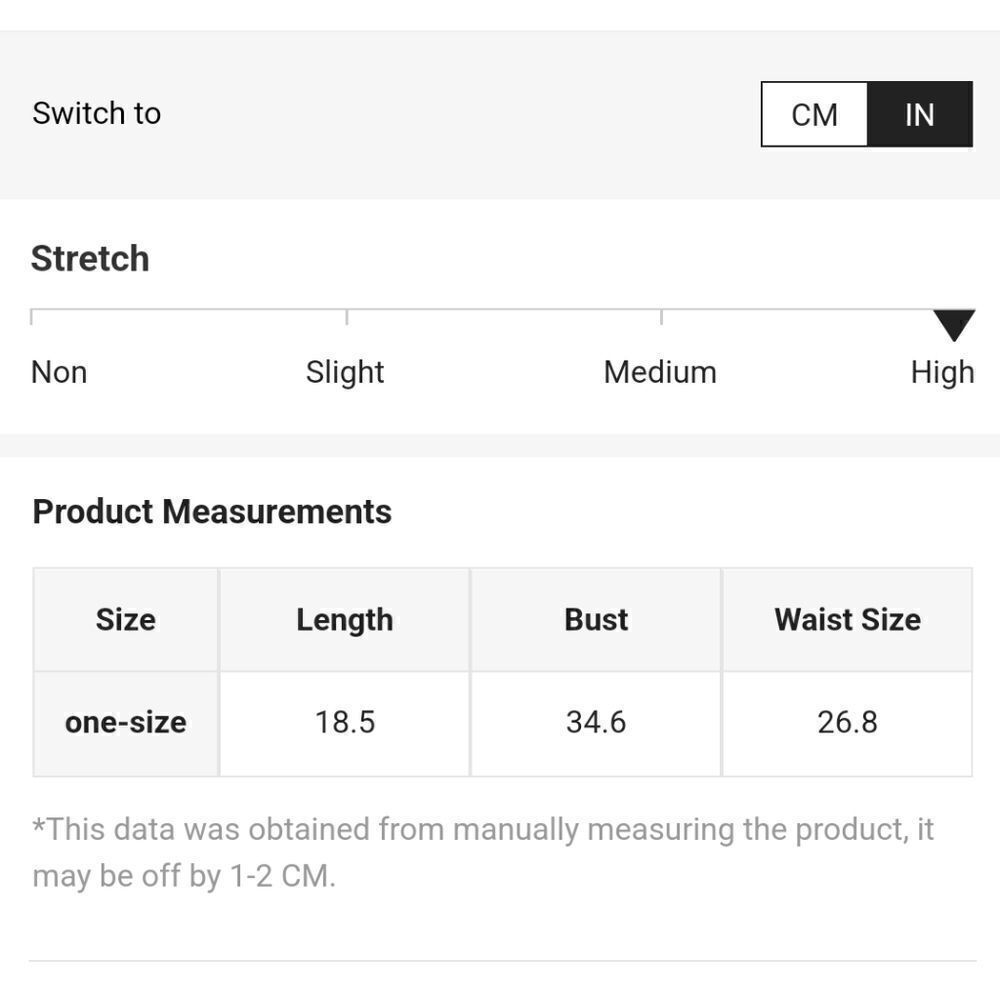Click the Waist Size column header

848,619
